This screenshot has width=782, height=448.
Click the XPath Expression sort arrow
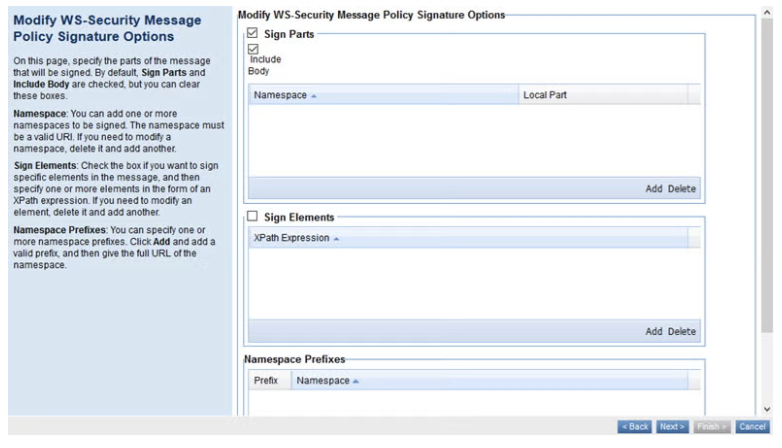coord(336,239)
